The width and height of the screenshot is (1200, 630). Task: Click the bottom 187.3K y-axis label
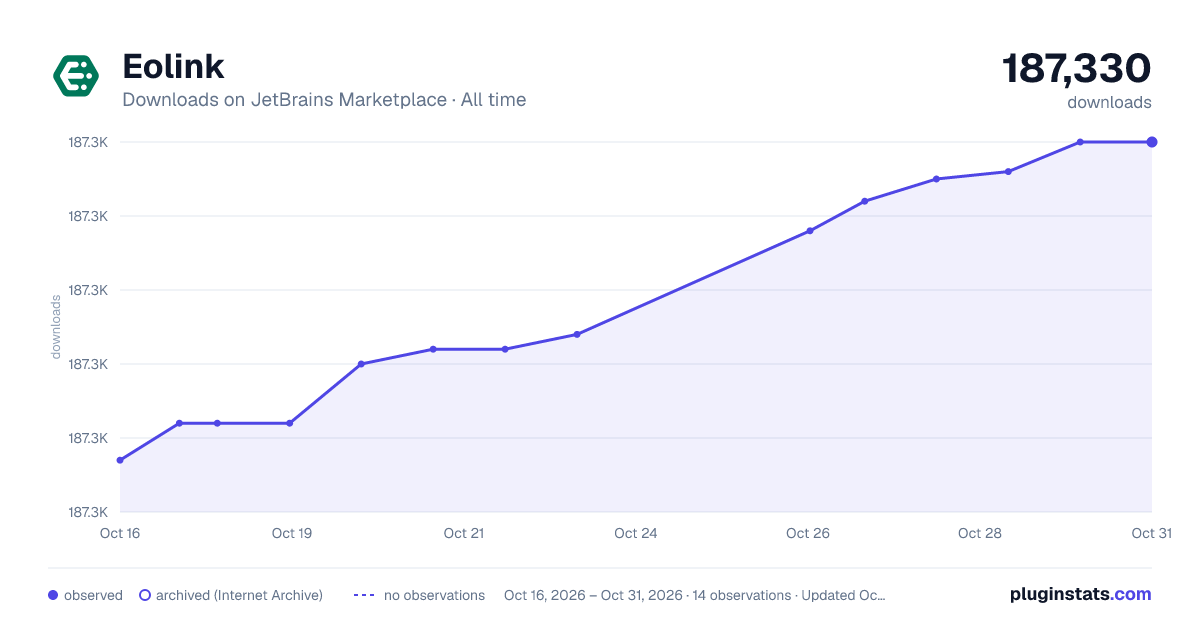88,512
